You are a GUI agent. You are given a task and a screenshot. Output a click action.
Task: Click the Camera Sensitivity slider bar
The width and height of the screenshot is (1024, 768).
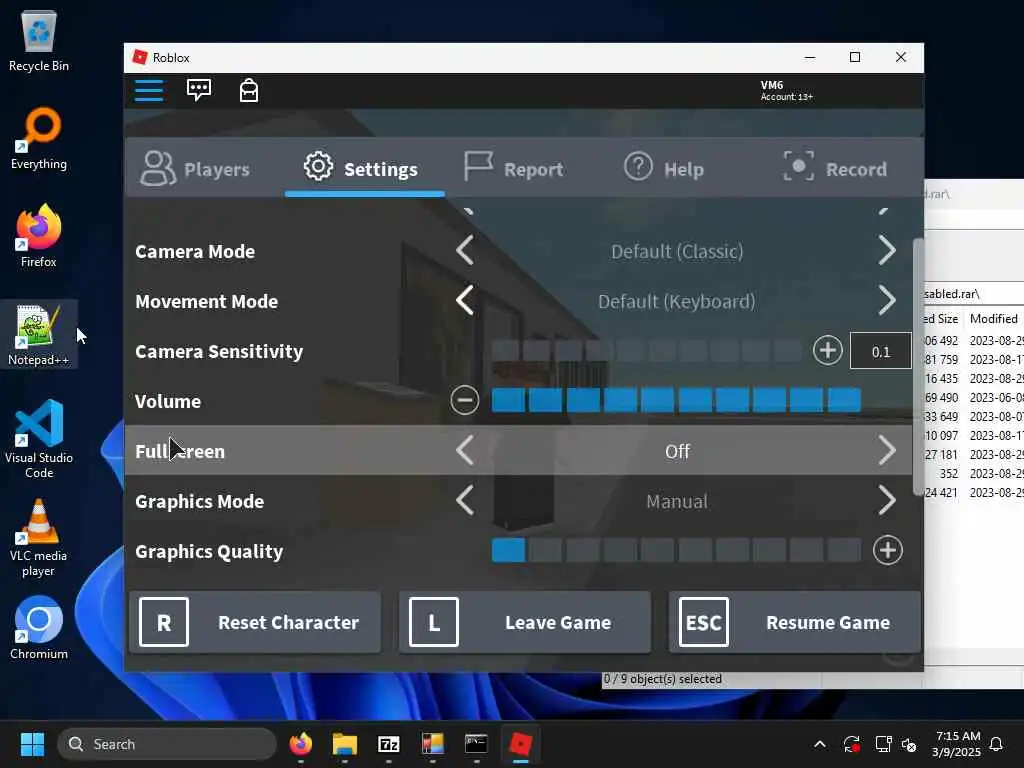647,351
